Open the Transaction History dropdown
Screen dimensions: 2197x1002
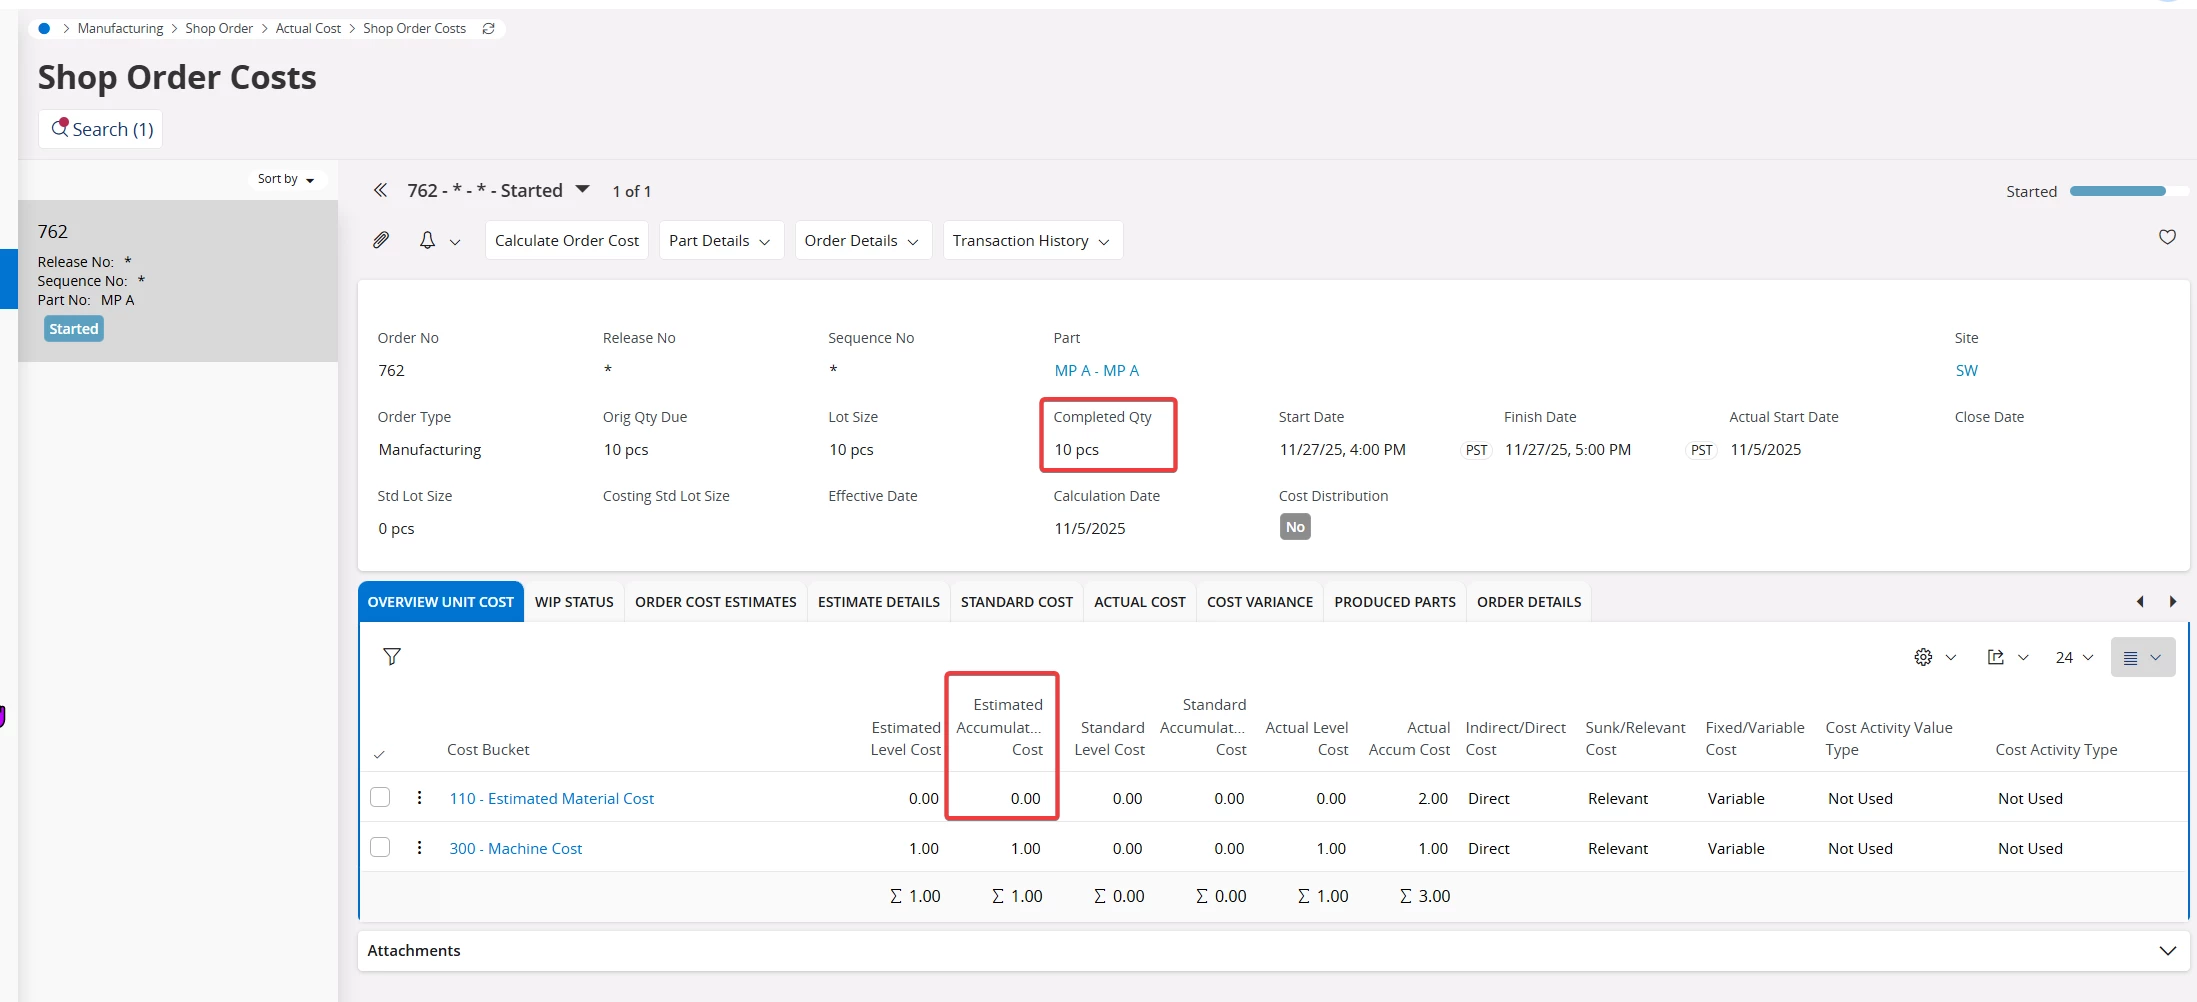(x=1031, y=241)
